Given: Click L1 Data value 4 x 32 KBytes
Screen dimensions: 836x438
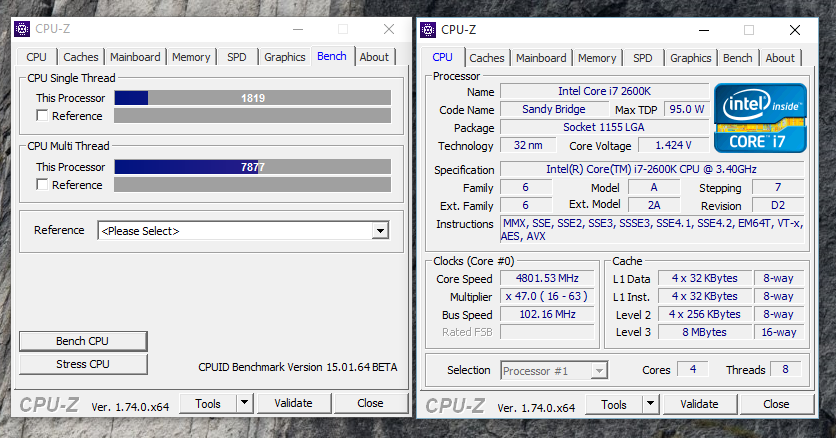Looking at the screenshot, I should (704, 278).
